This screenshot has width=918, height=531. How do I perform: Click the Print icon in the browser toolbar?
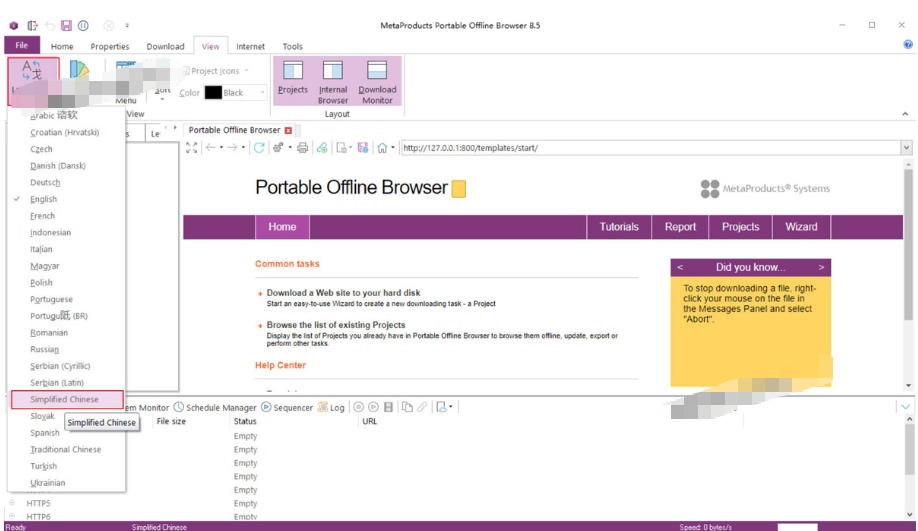pyautogui.click(x=302, y=148)
